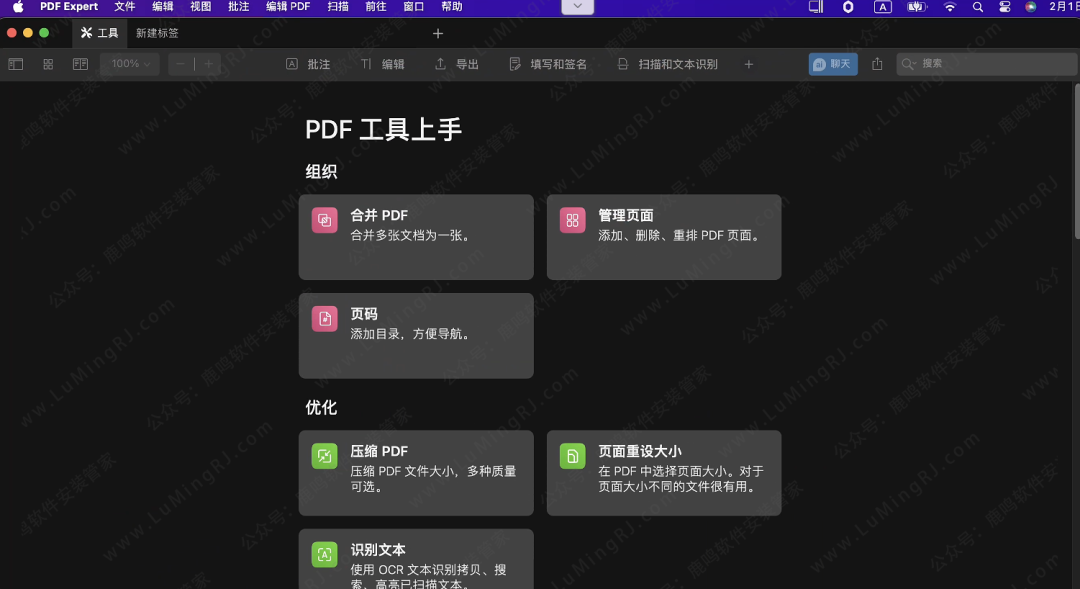The height and width of the screenshot is (589, 1080).
Task: Open the 合并 PDF tool card
Action: point(416,237)
